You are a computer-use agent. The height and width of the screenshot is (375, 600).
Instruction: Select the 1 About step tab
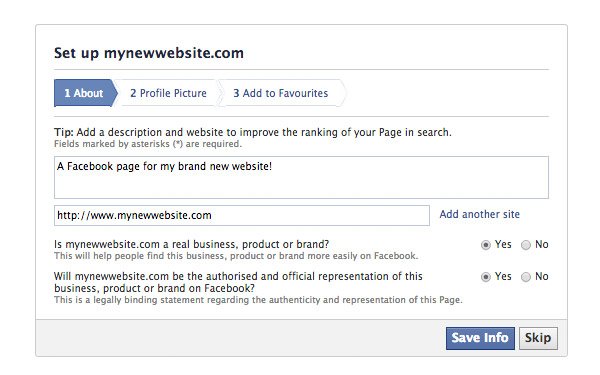[85, 93]
